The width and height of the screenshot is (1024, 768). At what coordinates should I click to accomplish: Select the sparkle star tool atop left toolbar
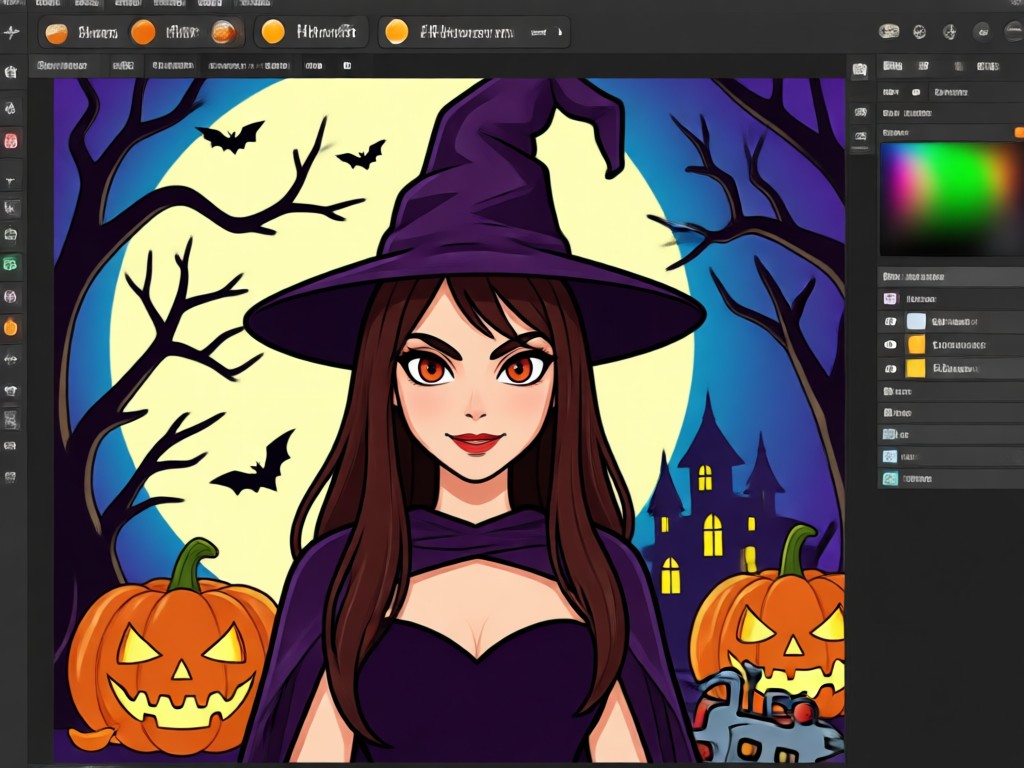[x=11, y=33]
